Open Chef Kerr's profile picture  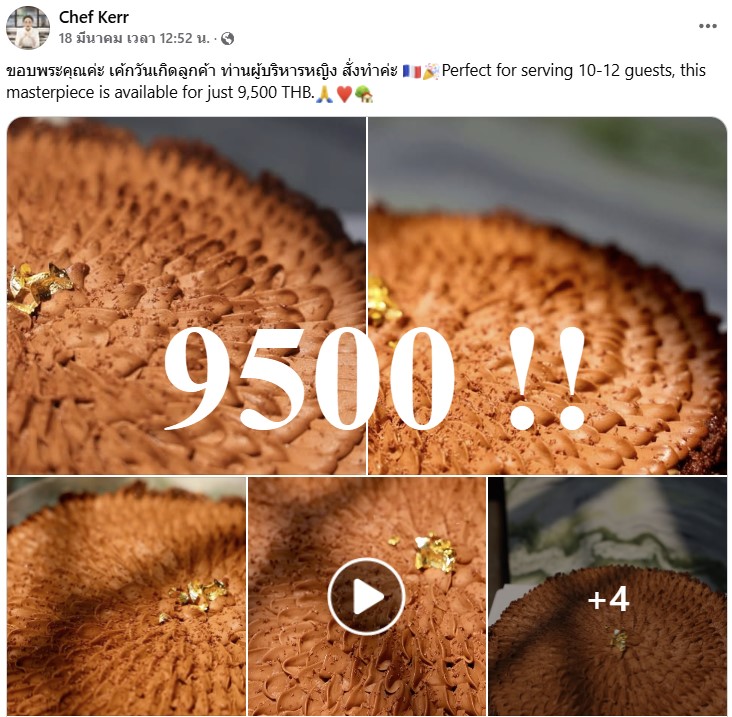coord(28,28)
